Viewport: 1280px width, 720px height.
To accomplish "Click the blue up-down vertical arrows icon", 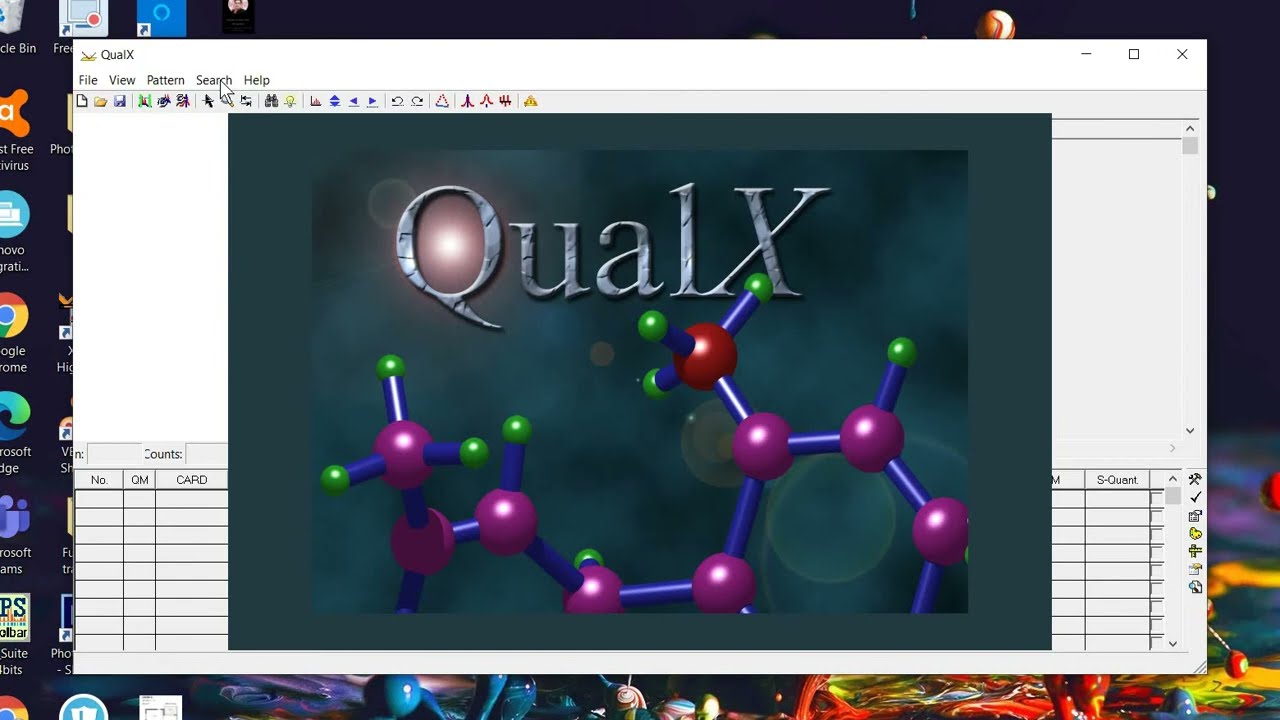I will (335, 101).
